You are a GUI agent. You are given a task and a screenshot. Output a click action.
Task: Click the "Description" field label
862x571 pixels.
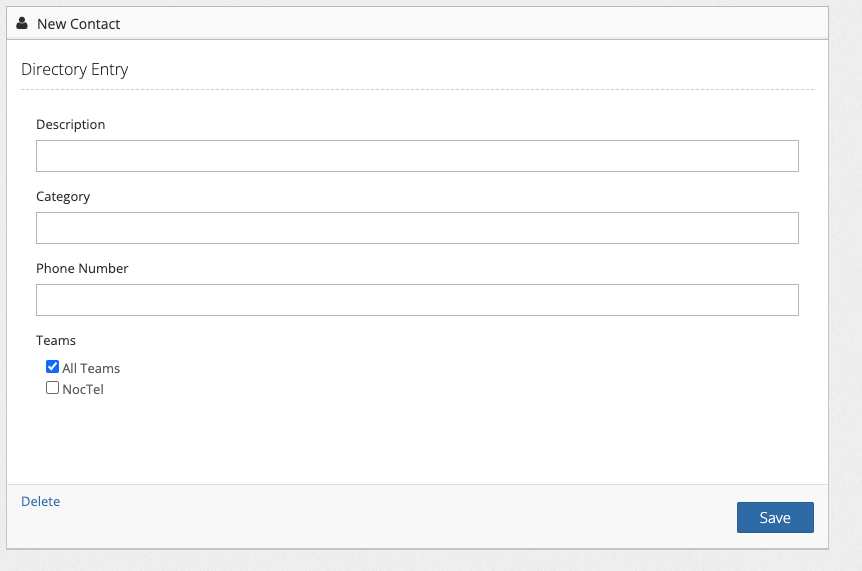70,125
